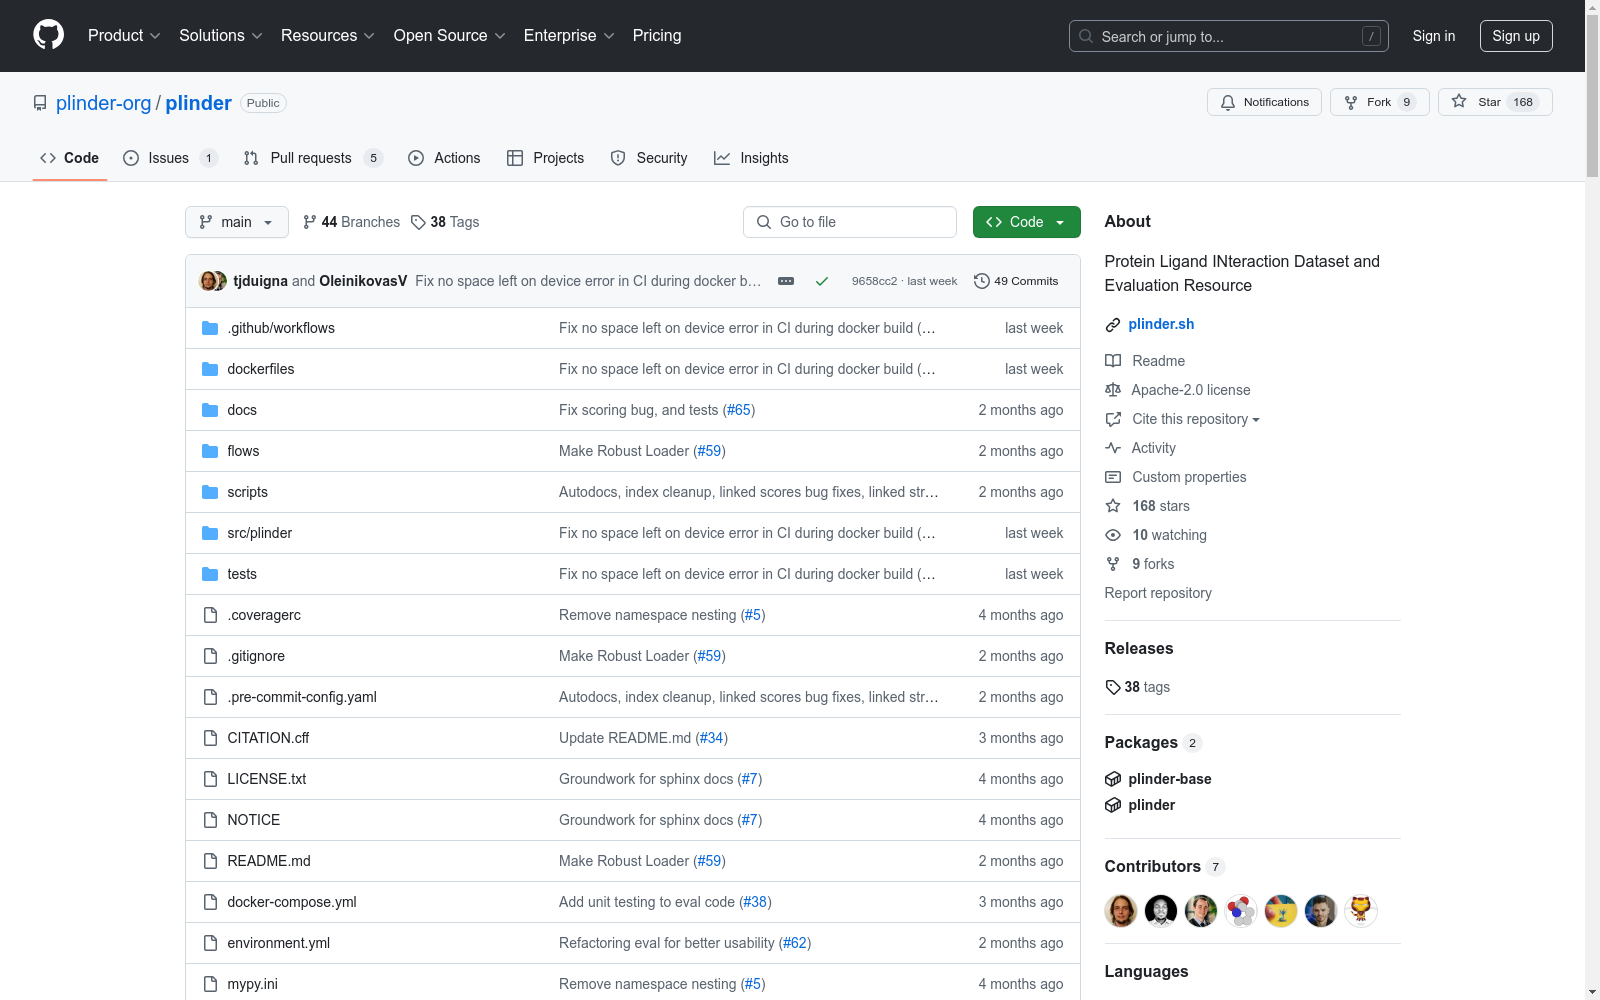
Task: Click the magnifier icon in the search bar
Action: 1086,36
